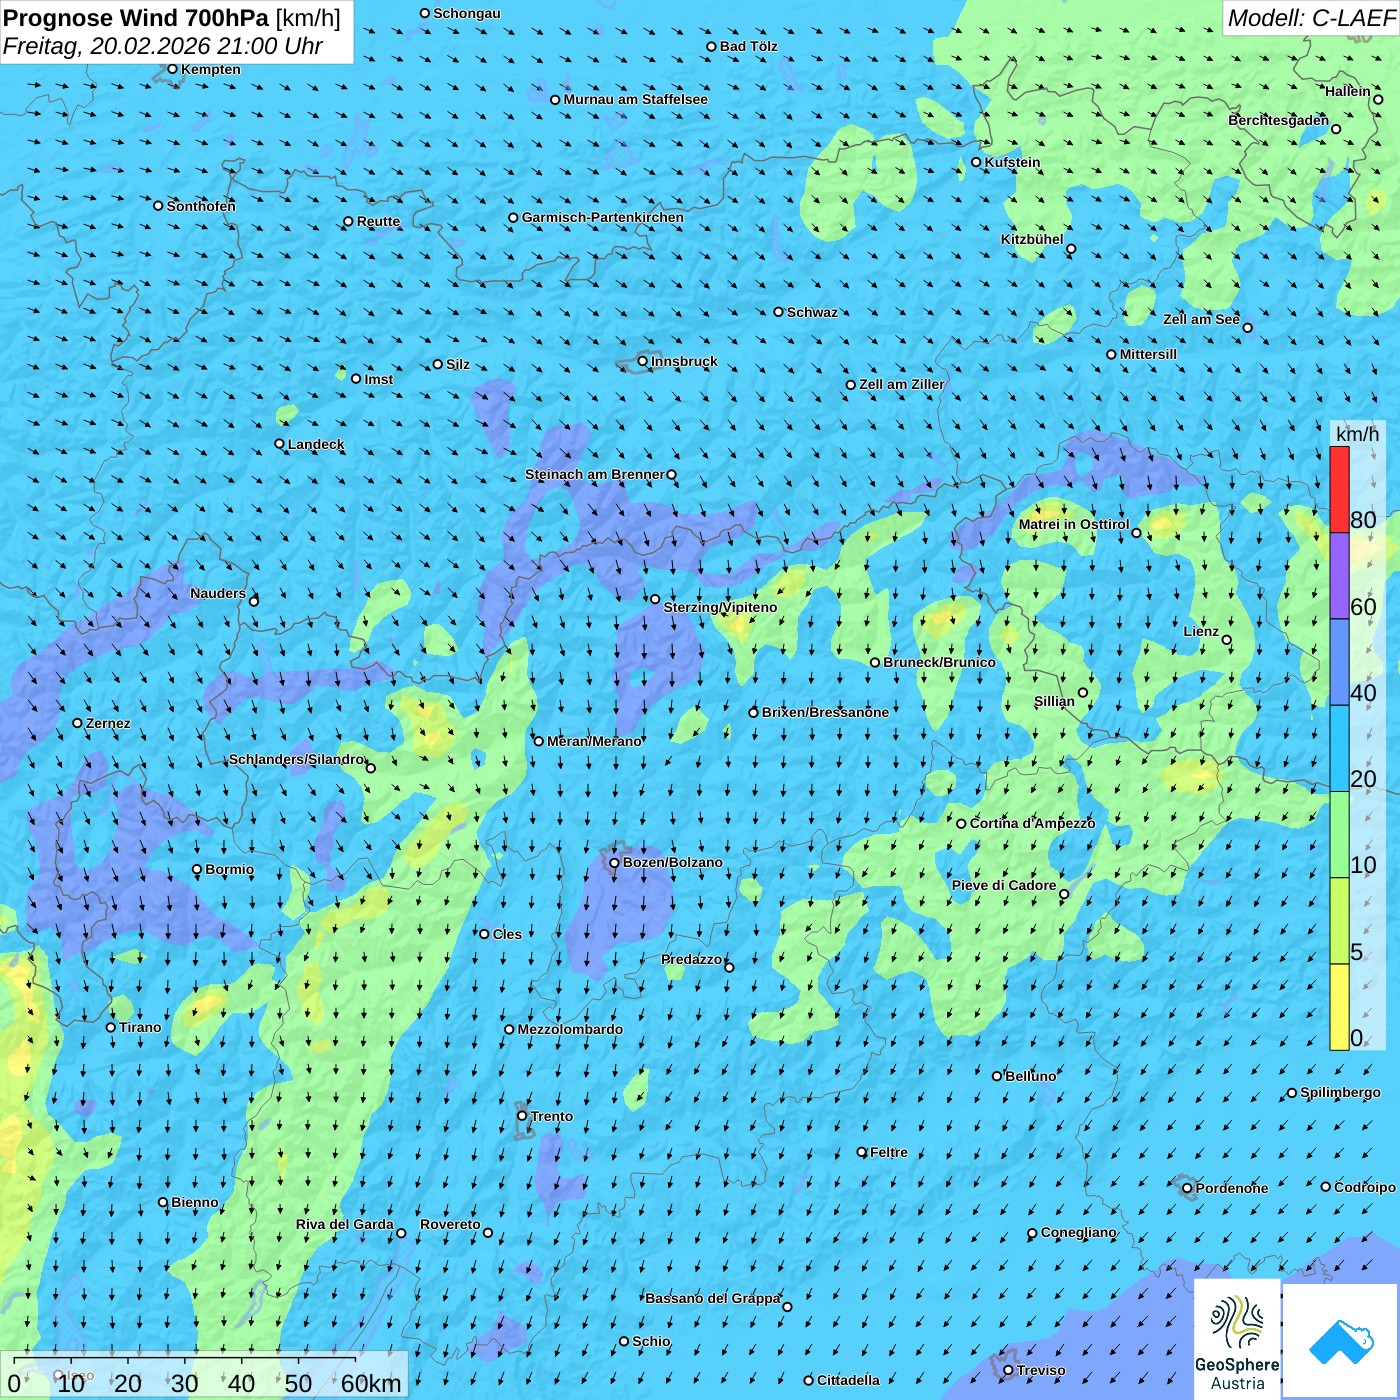Pick the light-blue legend segment between 20 and 40
Image resolution: width=1400 pixels, height=1400 pixels.
coord(1339,749)
